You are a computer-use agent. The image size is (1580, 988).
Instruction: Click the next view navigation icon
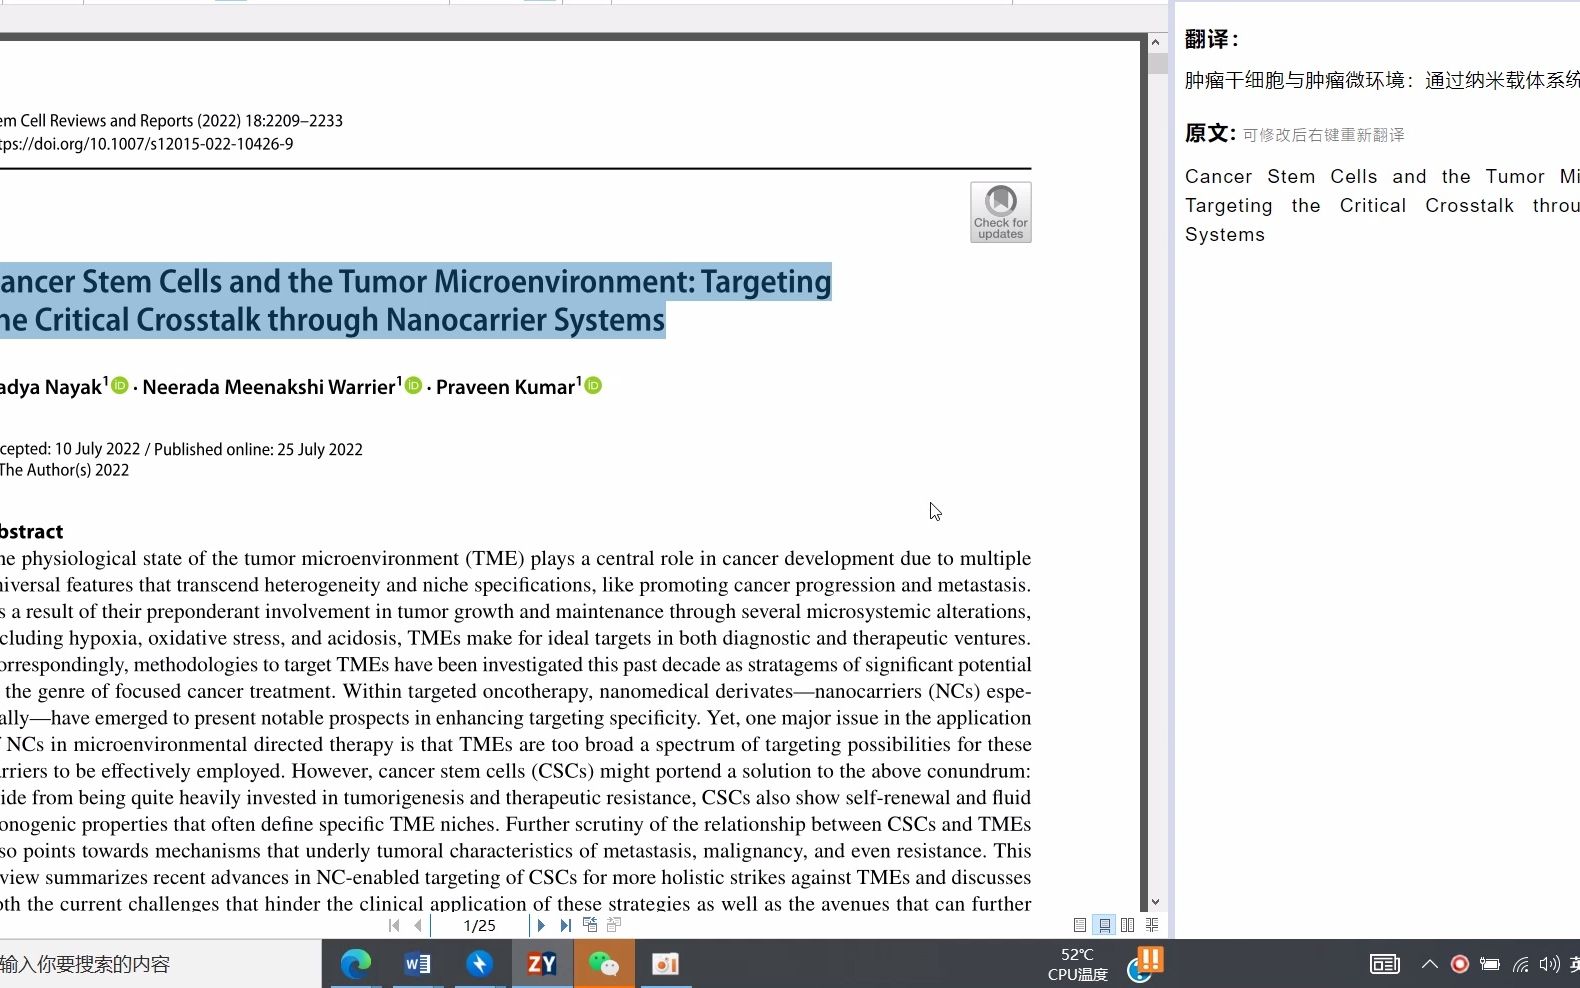614,925
